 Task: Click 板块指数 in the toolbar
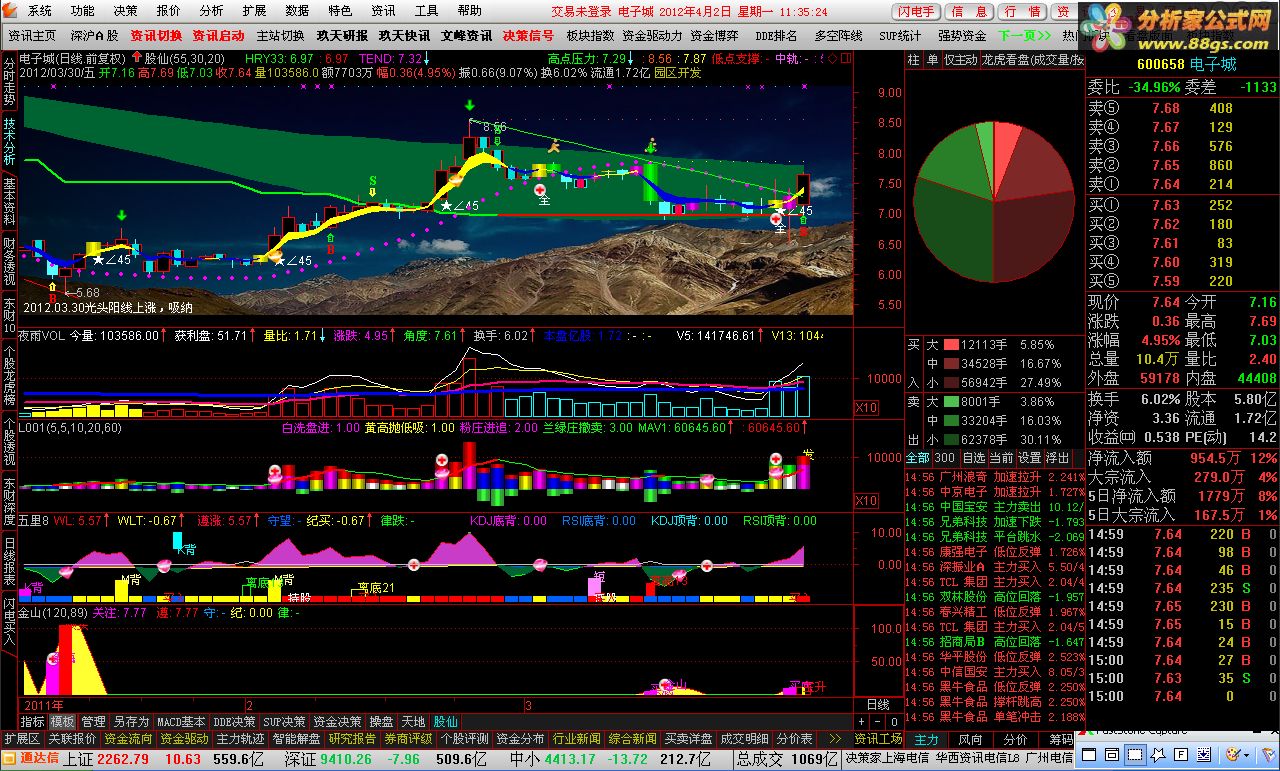[x=590, y=36]
